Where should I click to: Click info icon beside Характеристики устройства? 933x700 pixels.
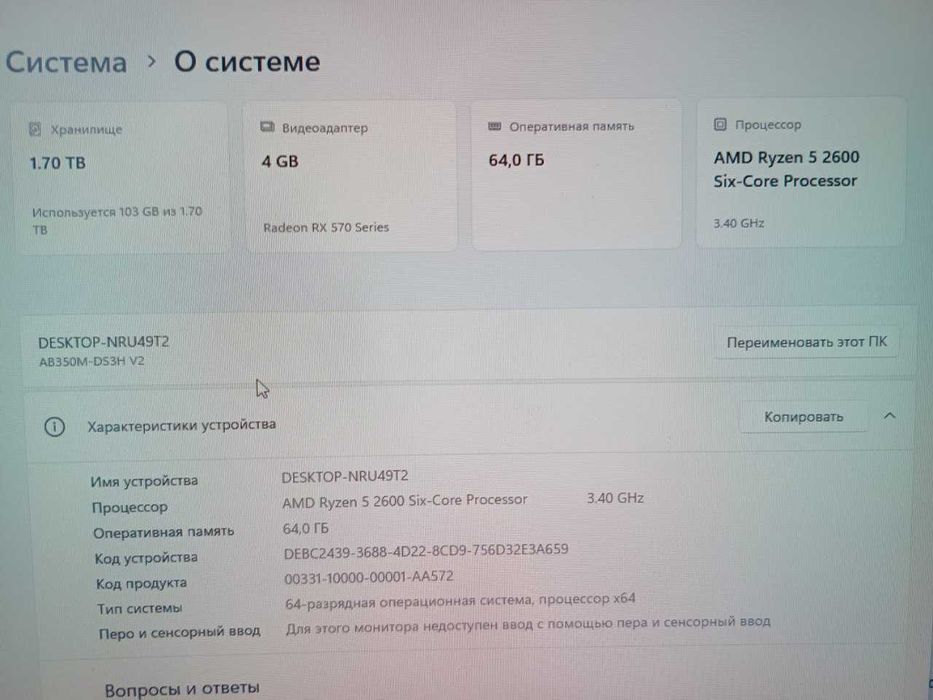click(55, 426)
